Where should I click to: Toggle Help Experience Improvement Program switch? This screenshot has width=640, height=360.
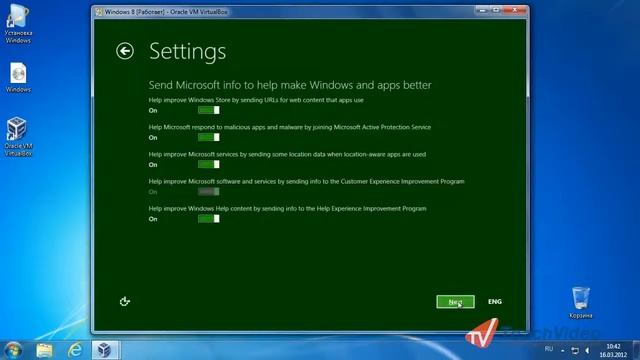(209, 219)
